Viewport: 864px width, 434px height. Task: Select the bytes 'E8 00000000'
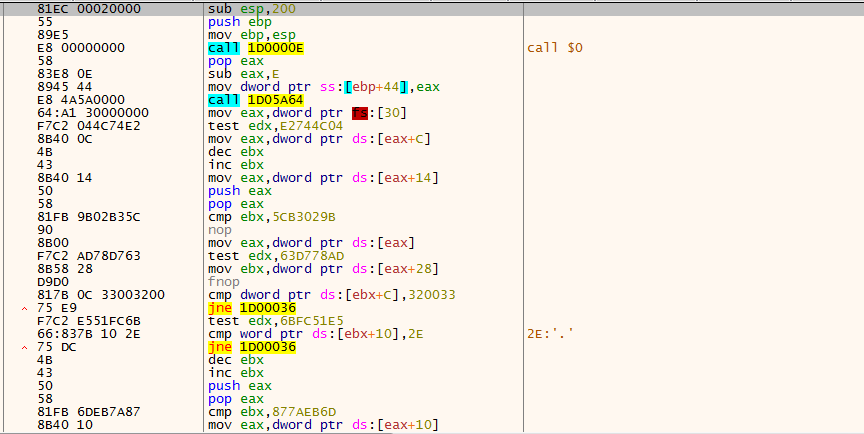tap(81, 48)
